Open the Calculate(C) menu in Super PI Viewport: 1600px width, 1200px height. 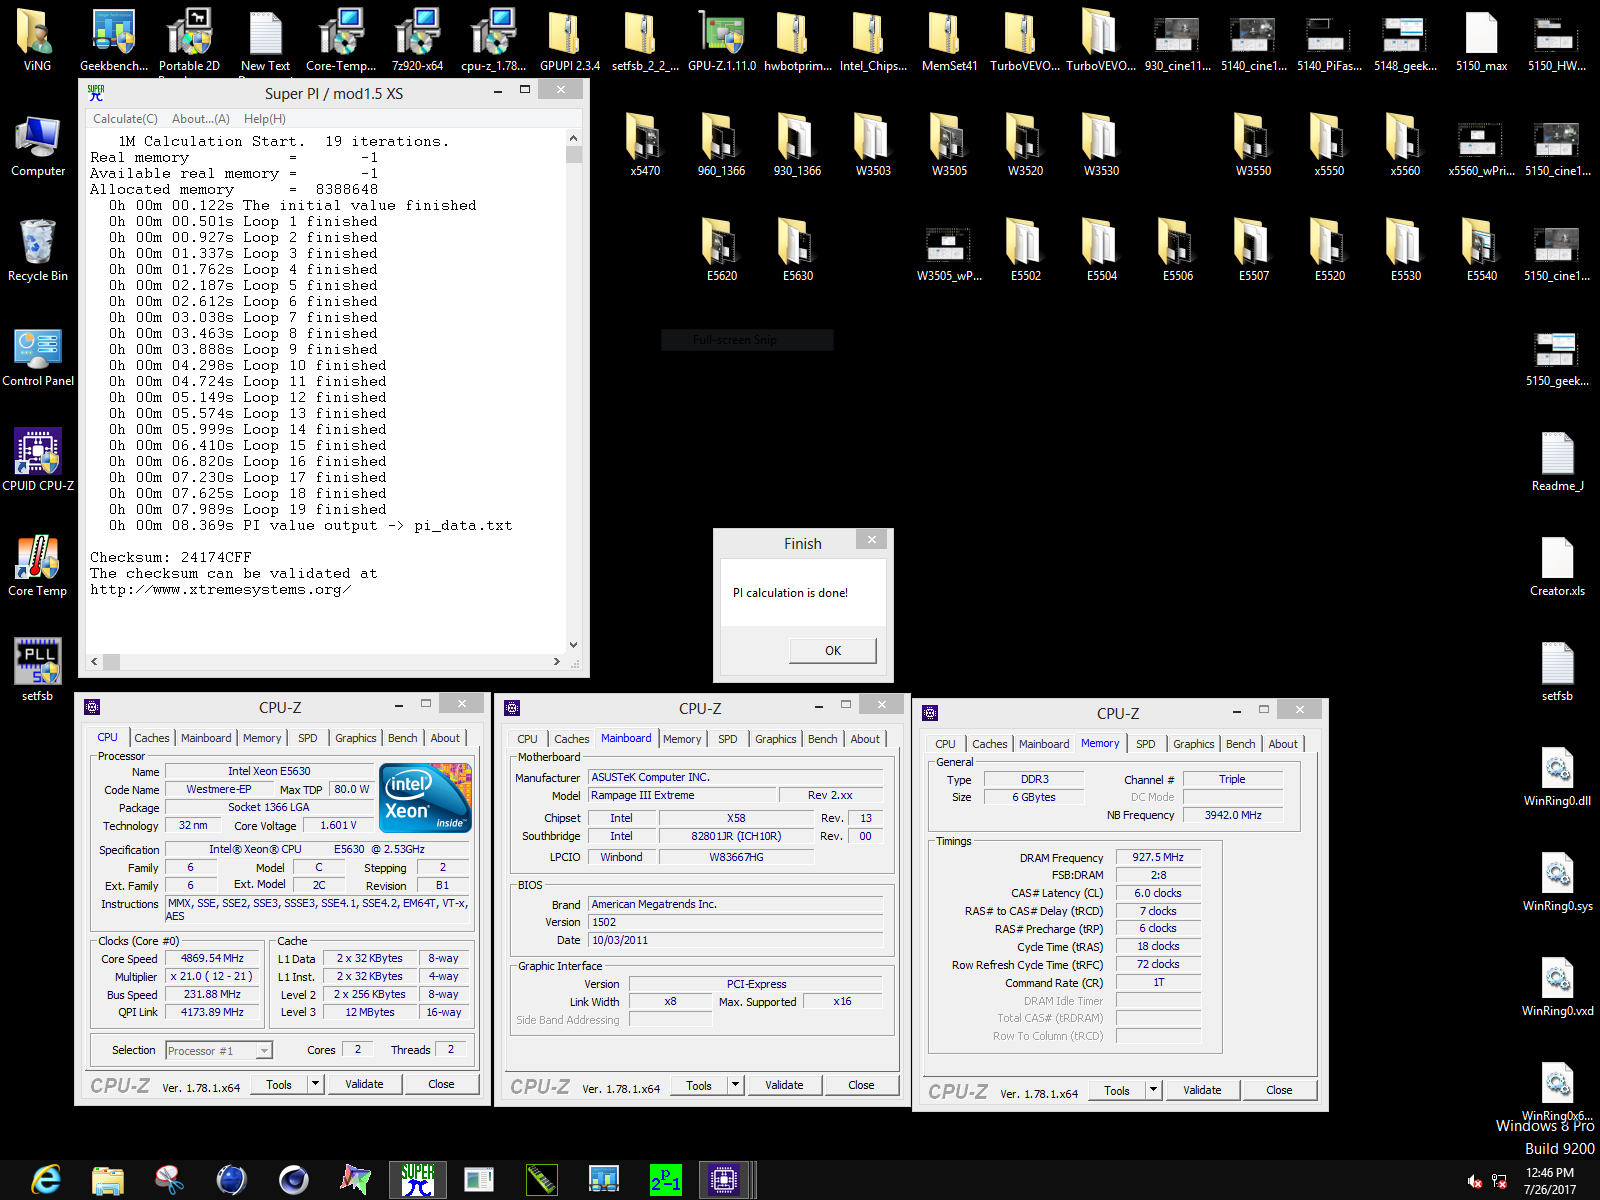tap(125, 118)
